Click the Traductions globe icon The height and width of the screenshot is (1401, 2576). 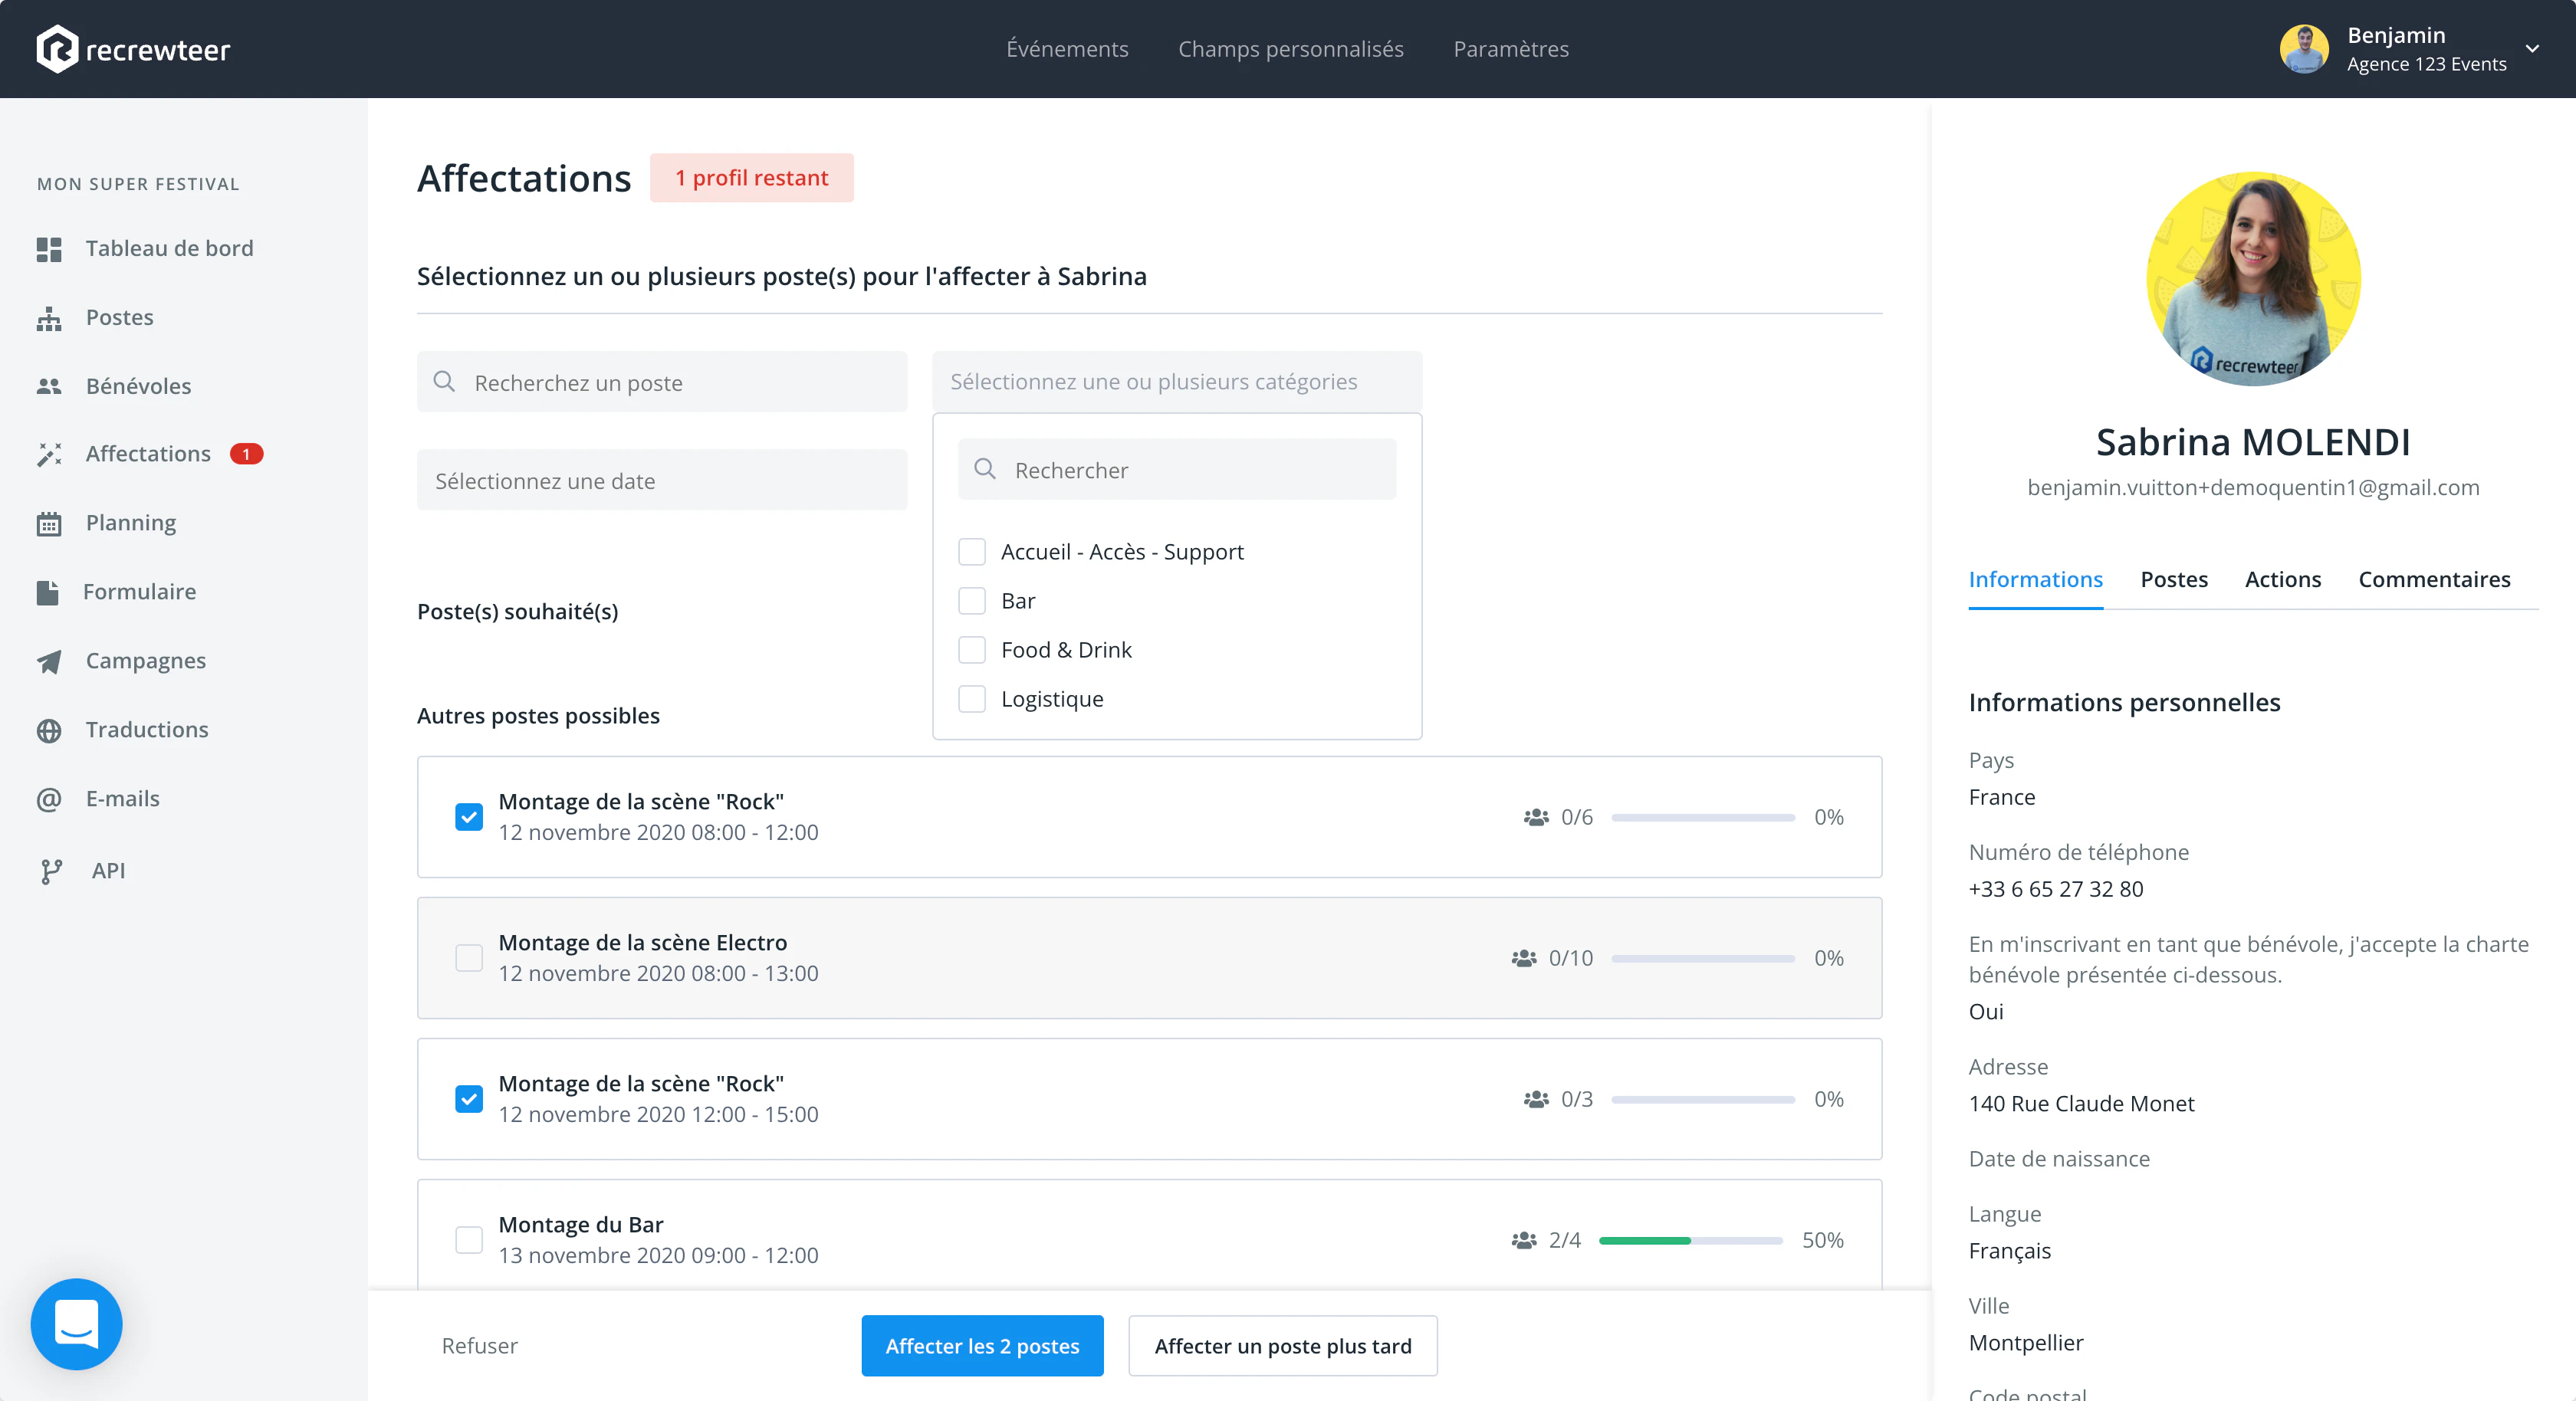point(49,730)
